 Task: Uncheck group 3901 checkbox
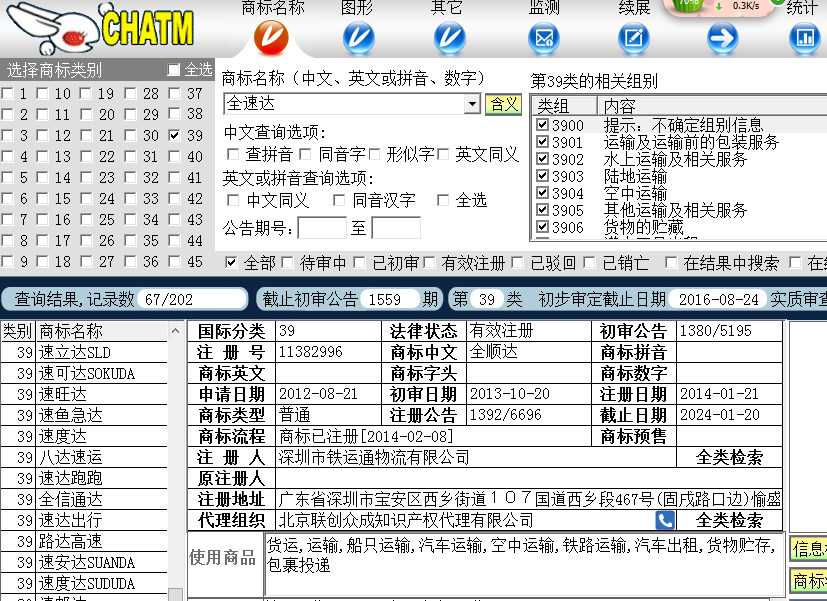point(542,141)
